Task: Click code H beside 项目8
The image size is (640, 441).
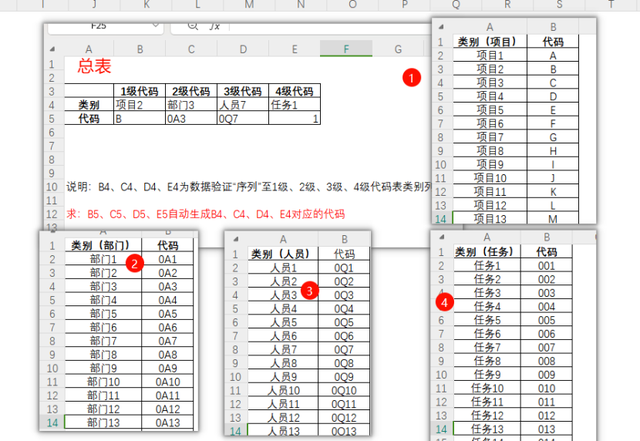Action: point(553,151)
